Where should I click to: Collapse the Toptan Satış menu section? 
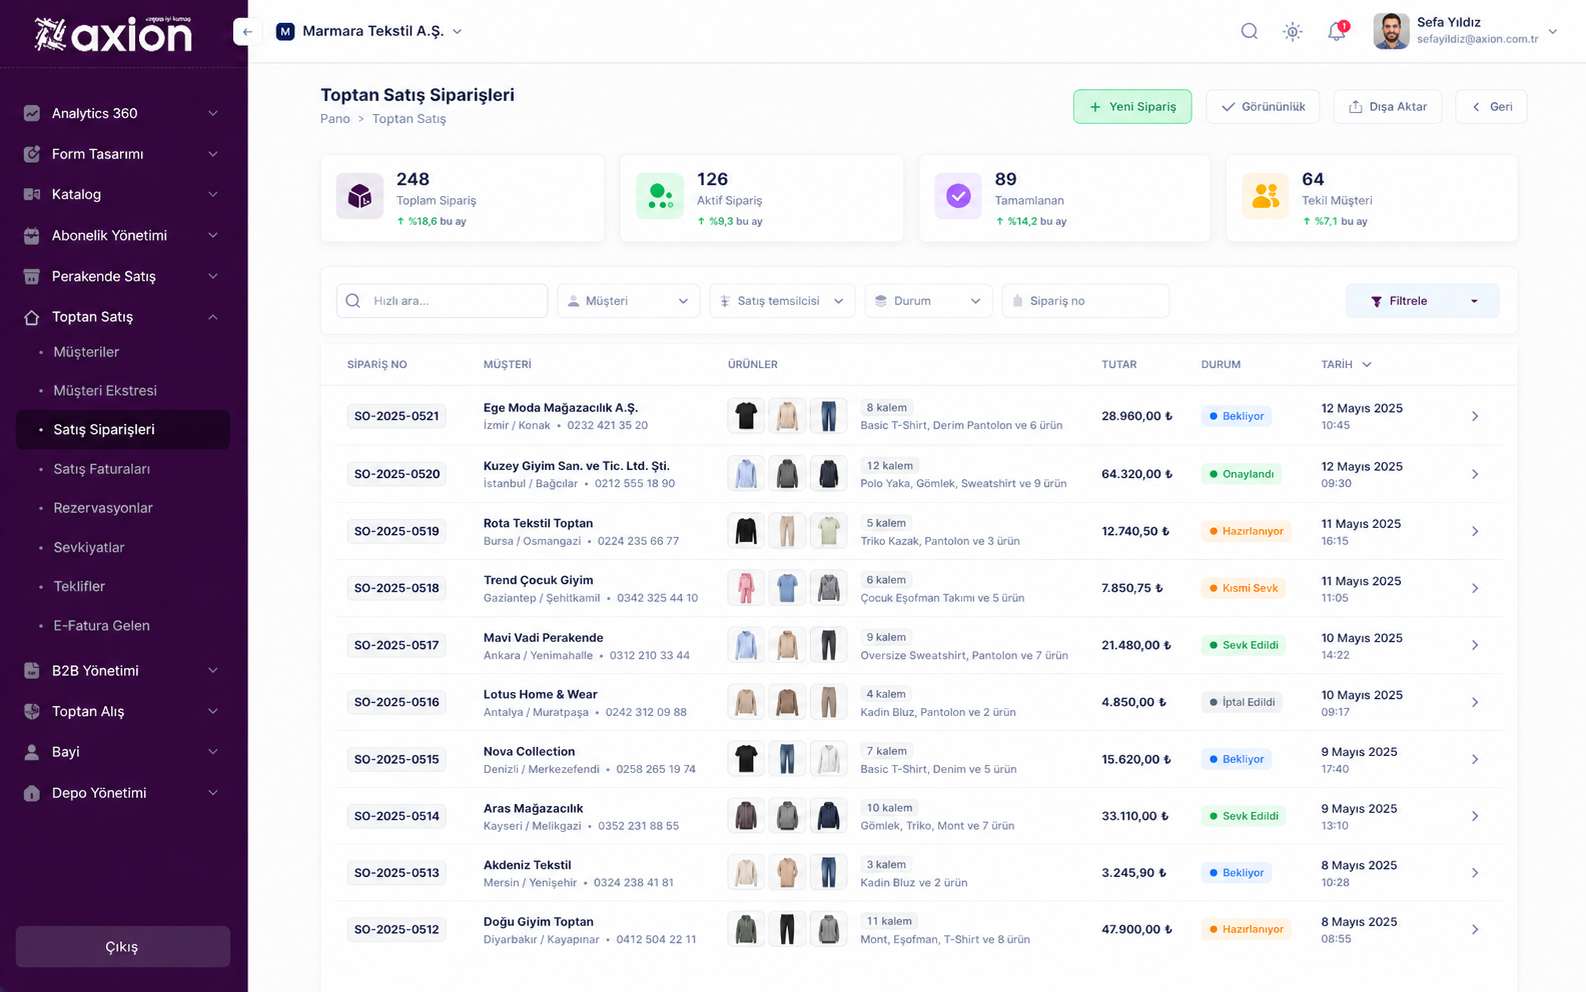coord(213,317)
